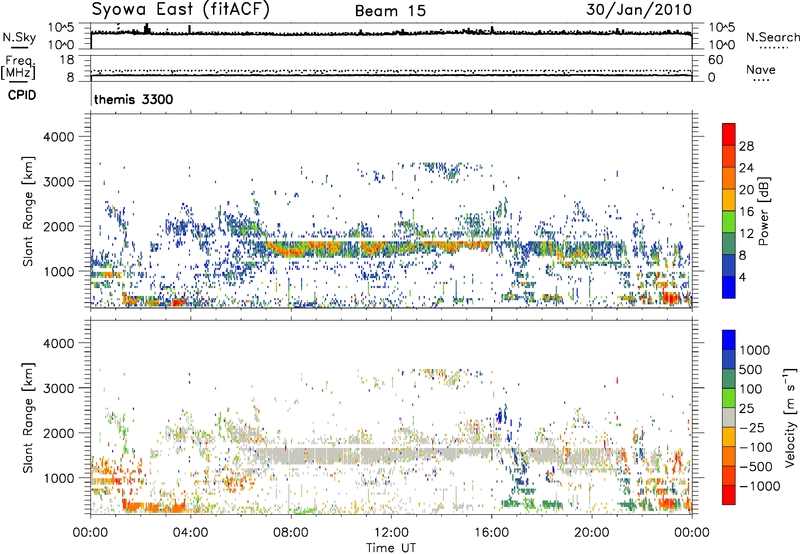Screen dimensions: 800x554
Task: Select the 'CPID' row label
Action: [x=22, y=95]
